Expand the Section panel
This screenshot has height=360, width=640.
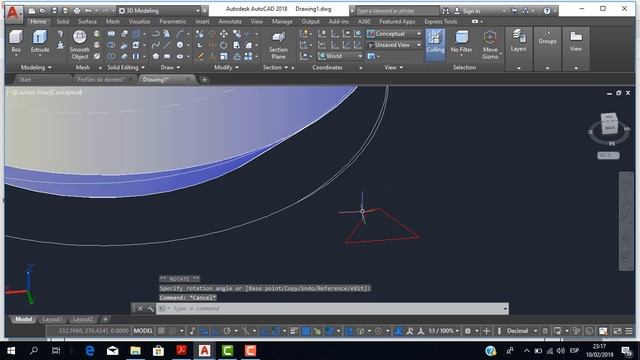point(275,67)
